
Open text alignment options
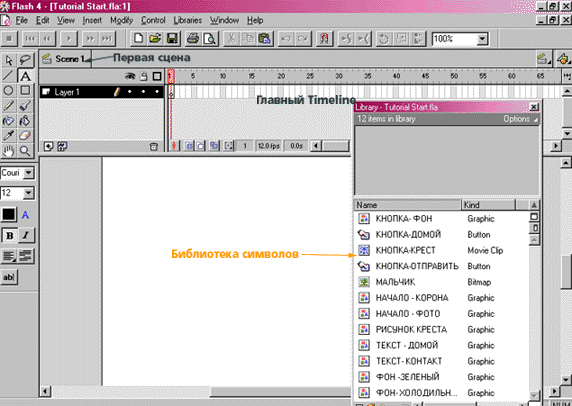(9, 256)
